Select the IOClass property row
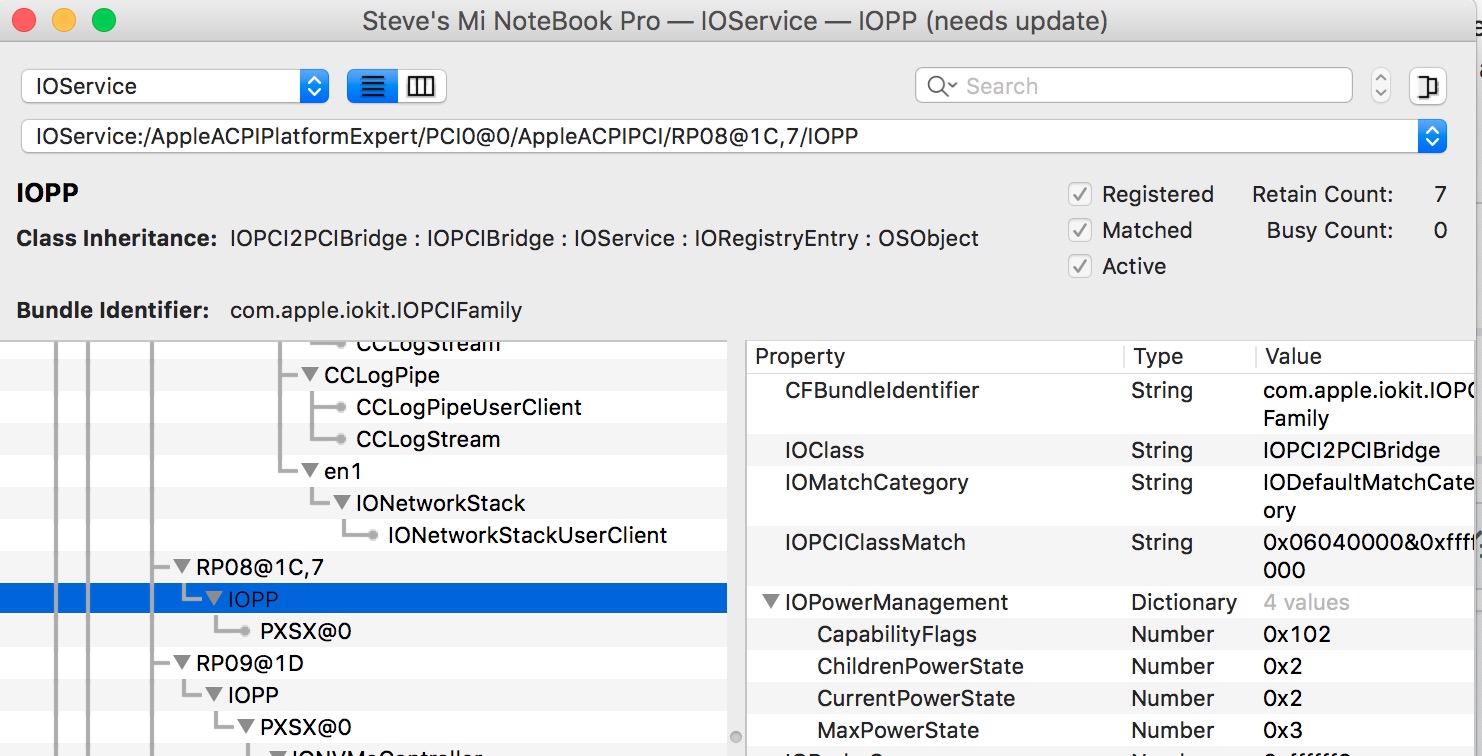This screenshot has width=1482, height=756. tap(1110, 450)
